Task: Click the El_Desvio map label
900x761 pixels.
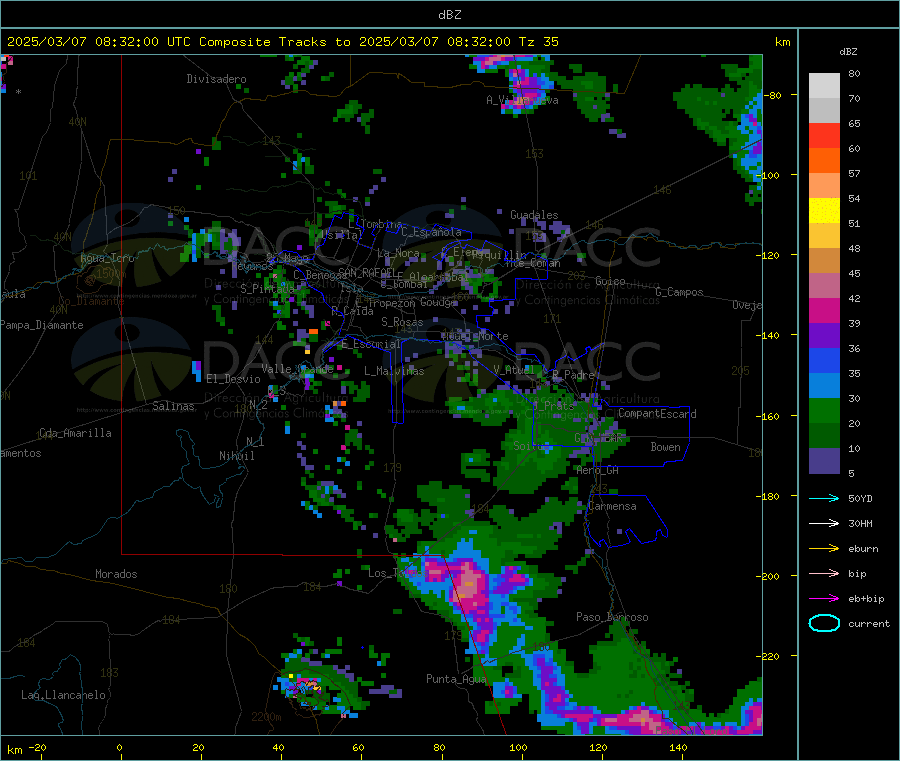Action: point(234,379)
